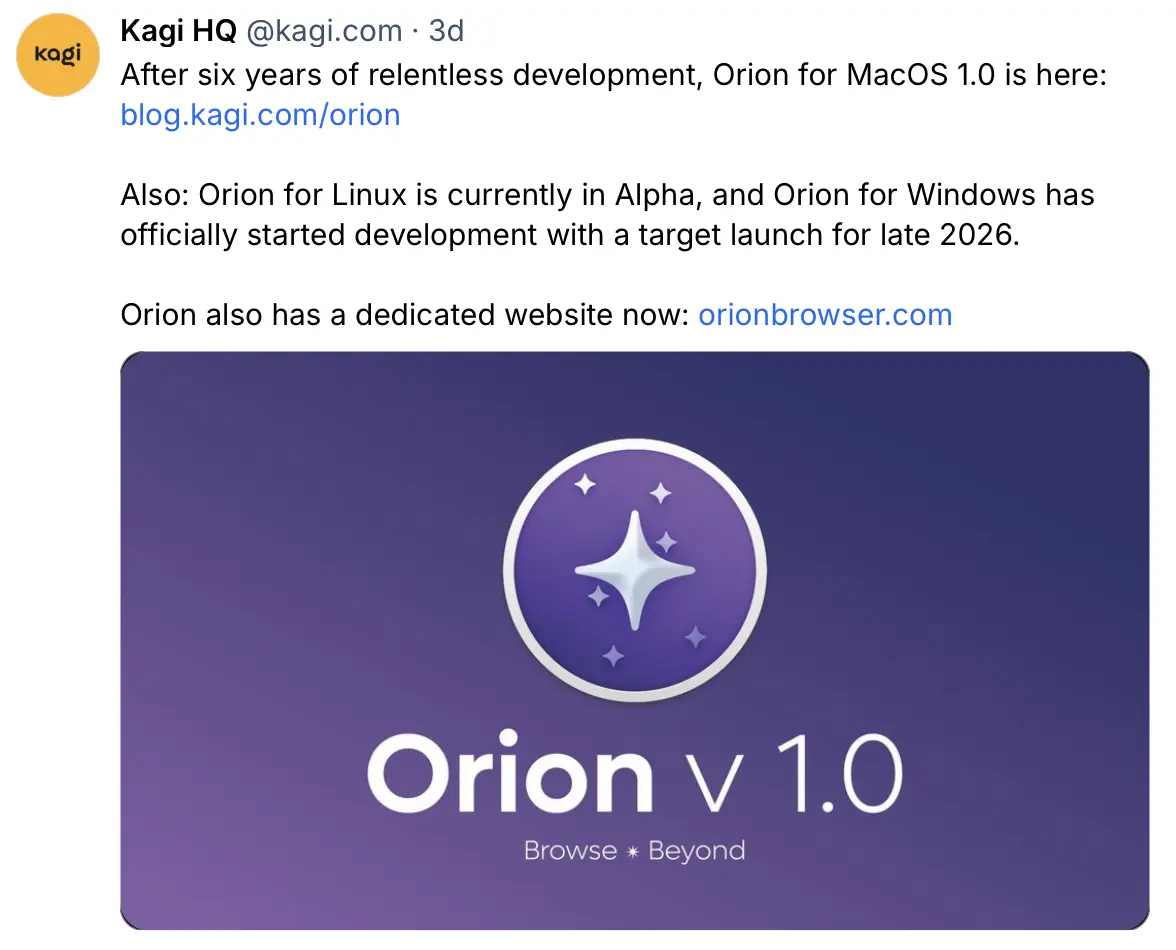Image resolution: width=1176 pixels, height=950 pixels.
Task: Click the word Browse in the tagline
Action: pyautogui.click(x=570, y=852)
